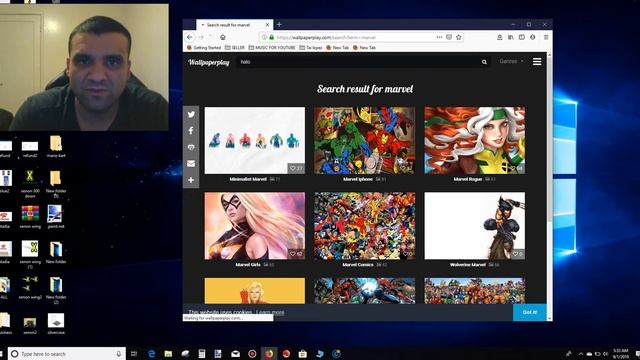Open the Marvel Iphone wallpaper thumbnail
Image resolution: width=640 pixels, height=360 pixels.
point(364,140)
